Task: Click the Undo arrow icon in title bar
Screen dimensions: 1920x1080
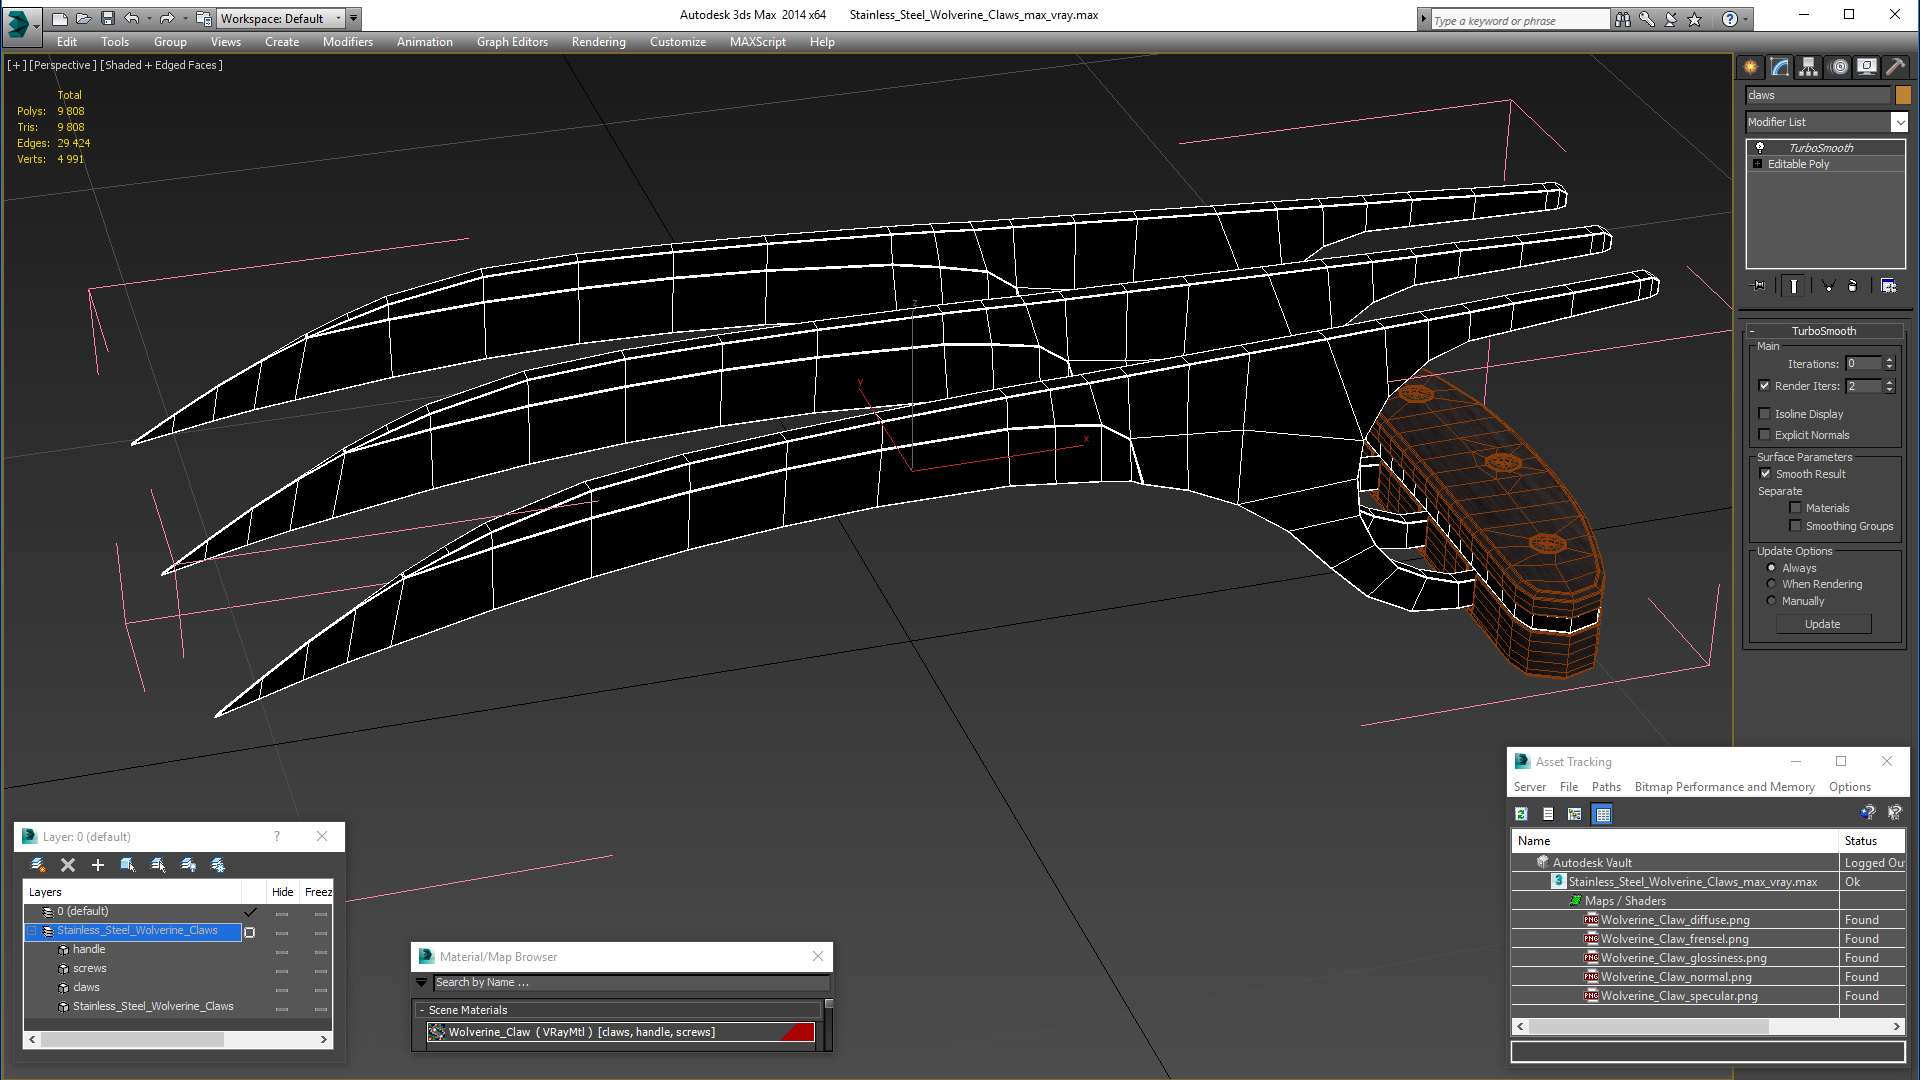Action: click(132, 18)
